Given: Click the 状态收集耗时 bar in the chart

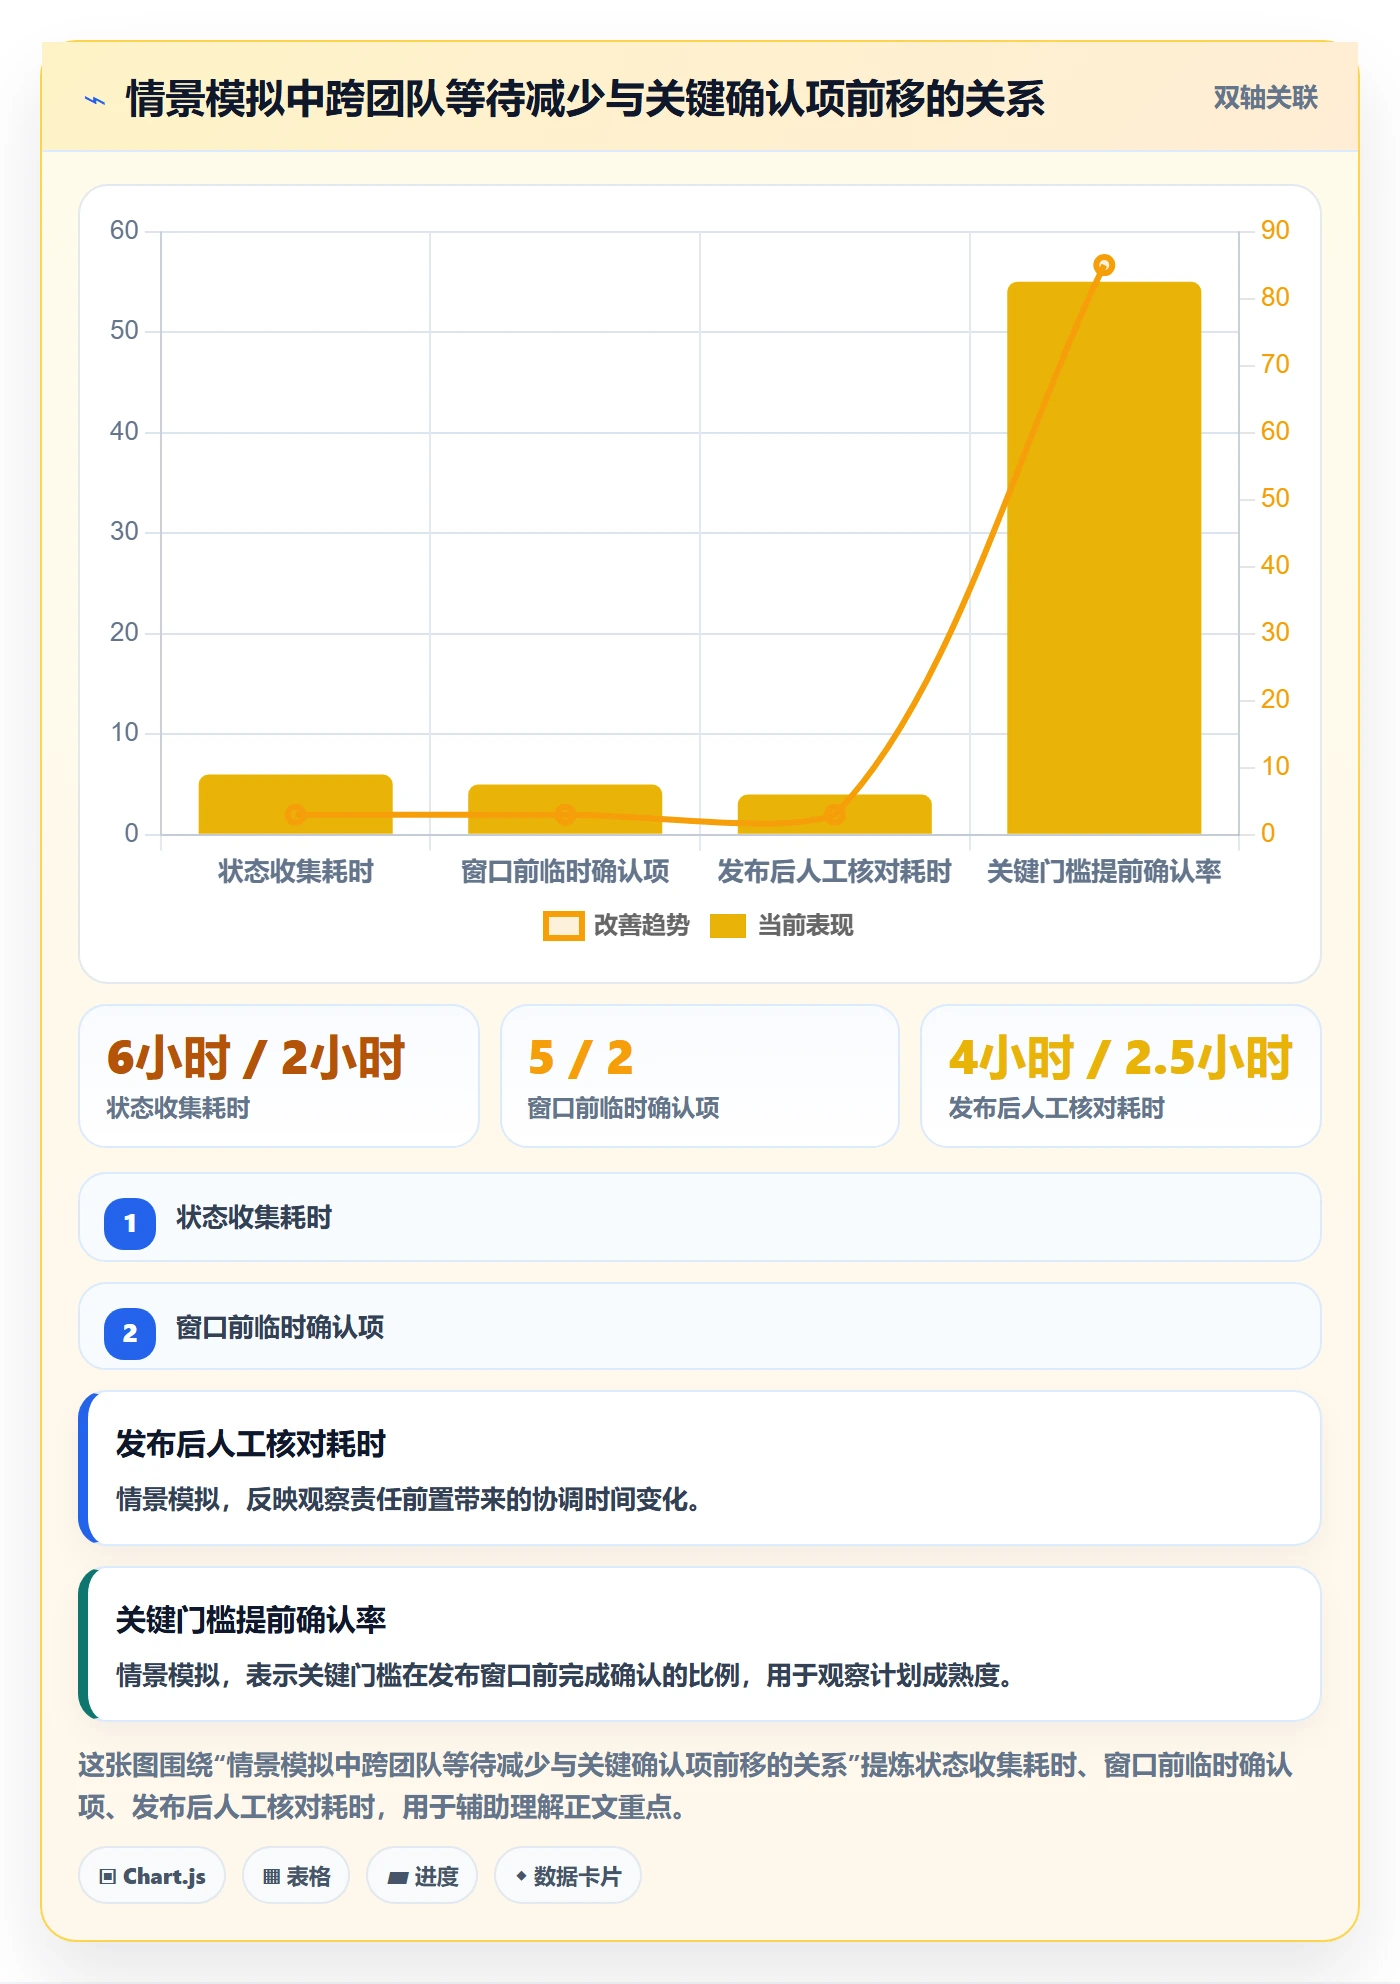Looking at the screenshot, I should tap(296, 804).
